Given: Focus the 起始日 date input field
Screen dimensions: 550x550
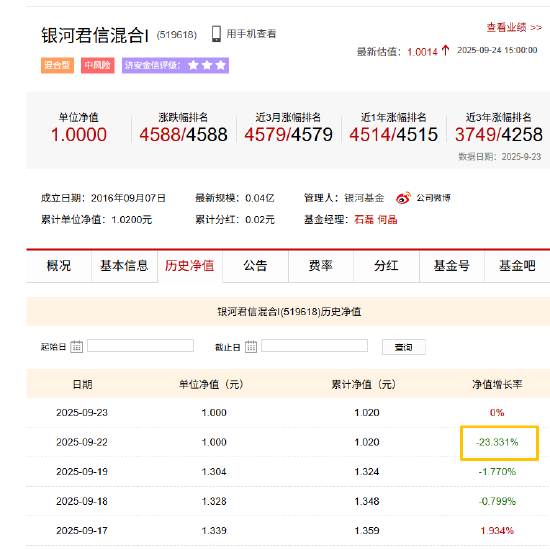Looking at the screenshot, I should 140,346.
